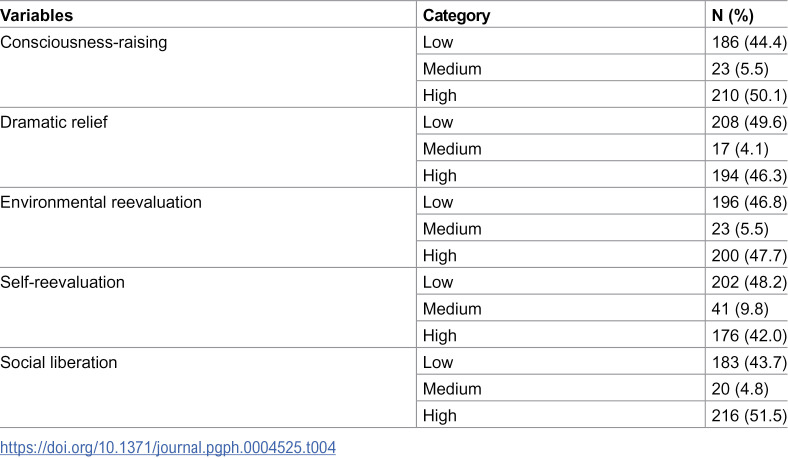
Task: Click the Variables column header
Action: tap(37, 16)
